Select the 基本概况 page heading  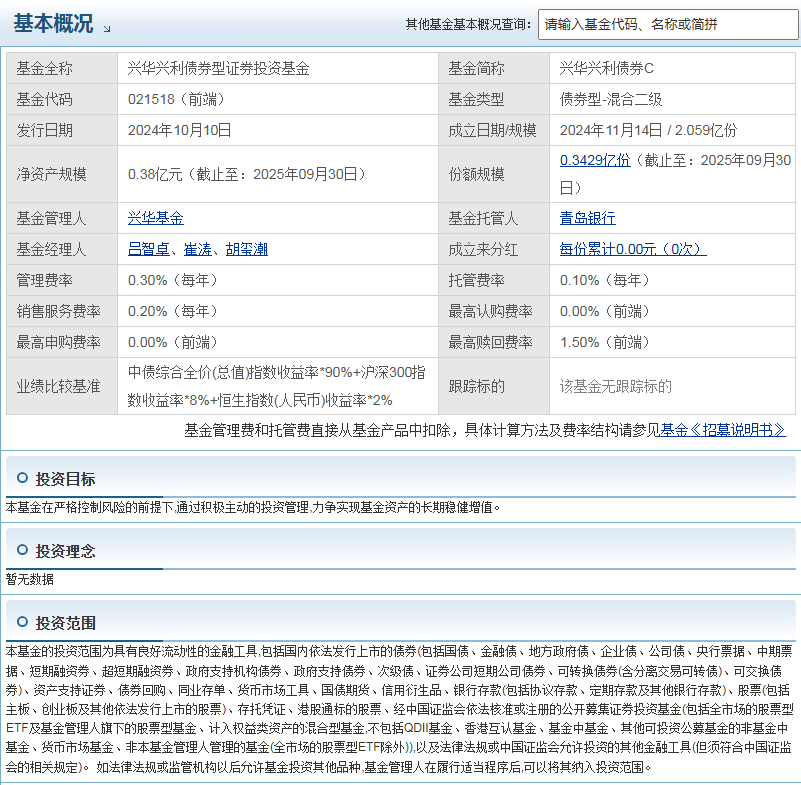pos(53,23)
